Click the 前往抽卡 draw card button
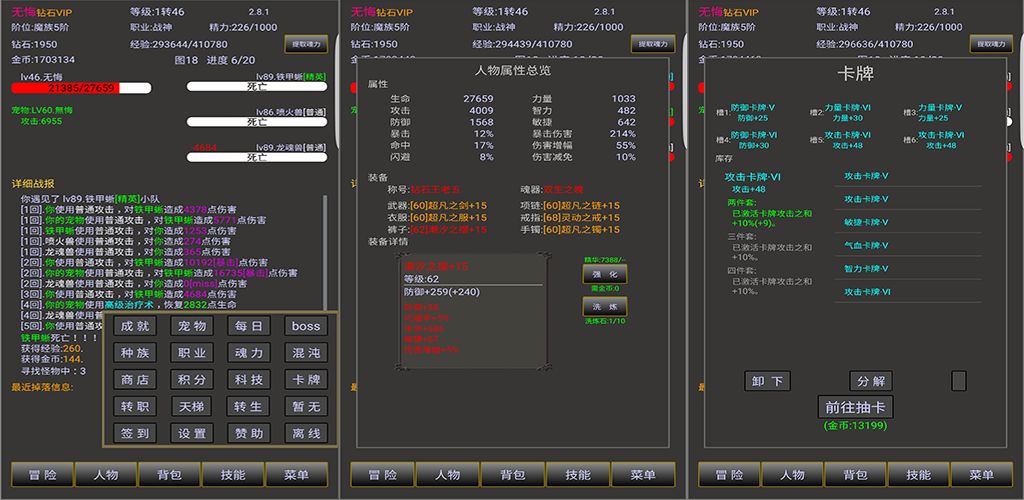Screen dimensions: 1024x500 (855, 407)
